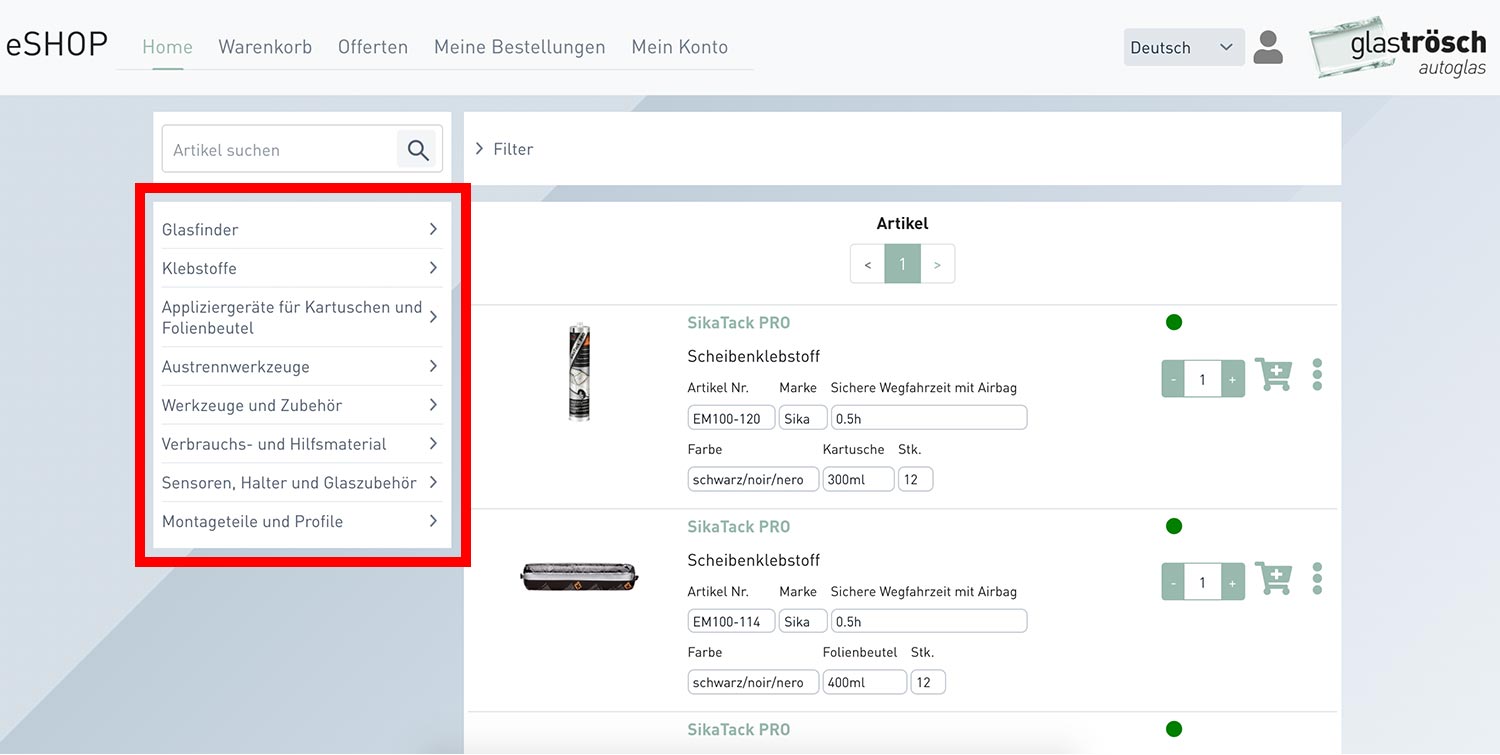The height and width of the screenshot is (755, 1500).
Task: Click the search magnifier icon
Action: pos(418,150)
